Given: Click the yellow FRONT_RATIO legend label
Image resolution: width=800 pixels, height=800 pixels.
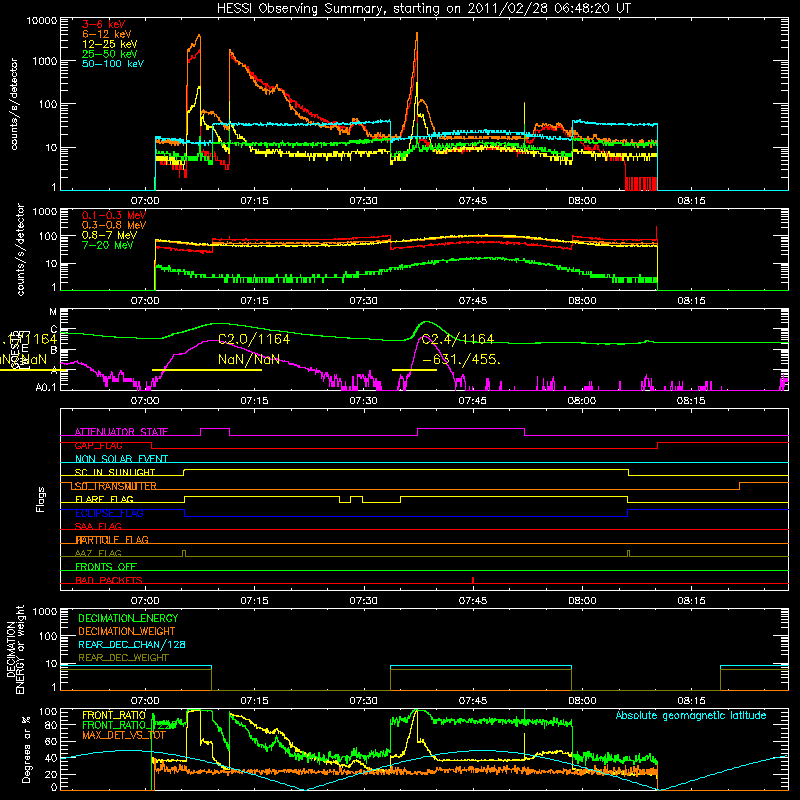Looking at the screenshot, I should [114, 715].
